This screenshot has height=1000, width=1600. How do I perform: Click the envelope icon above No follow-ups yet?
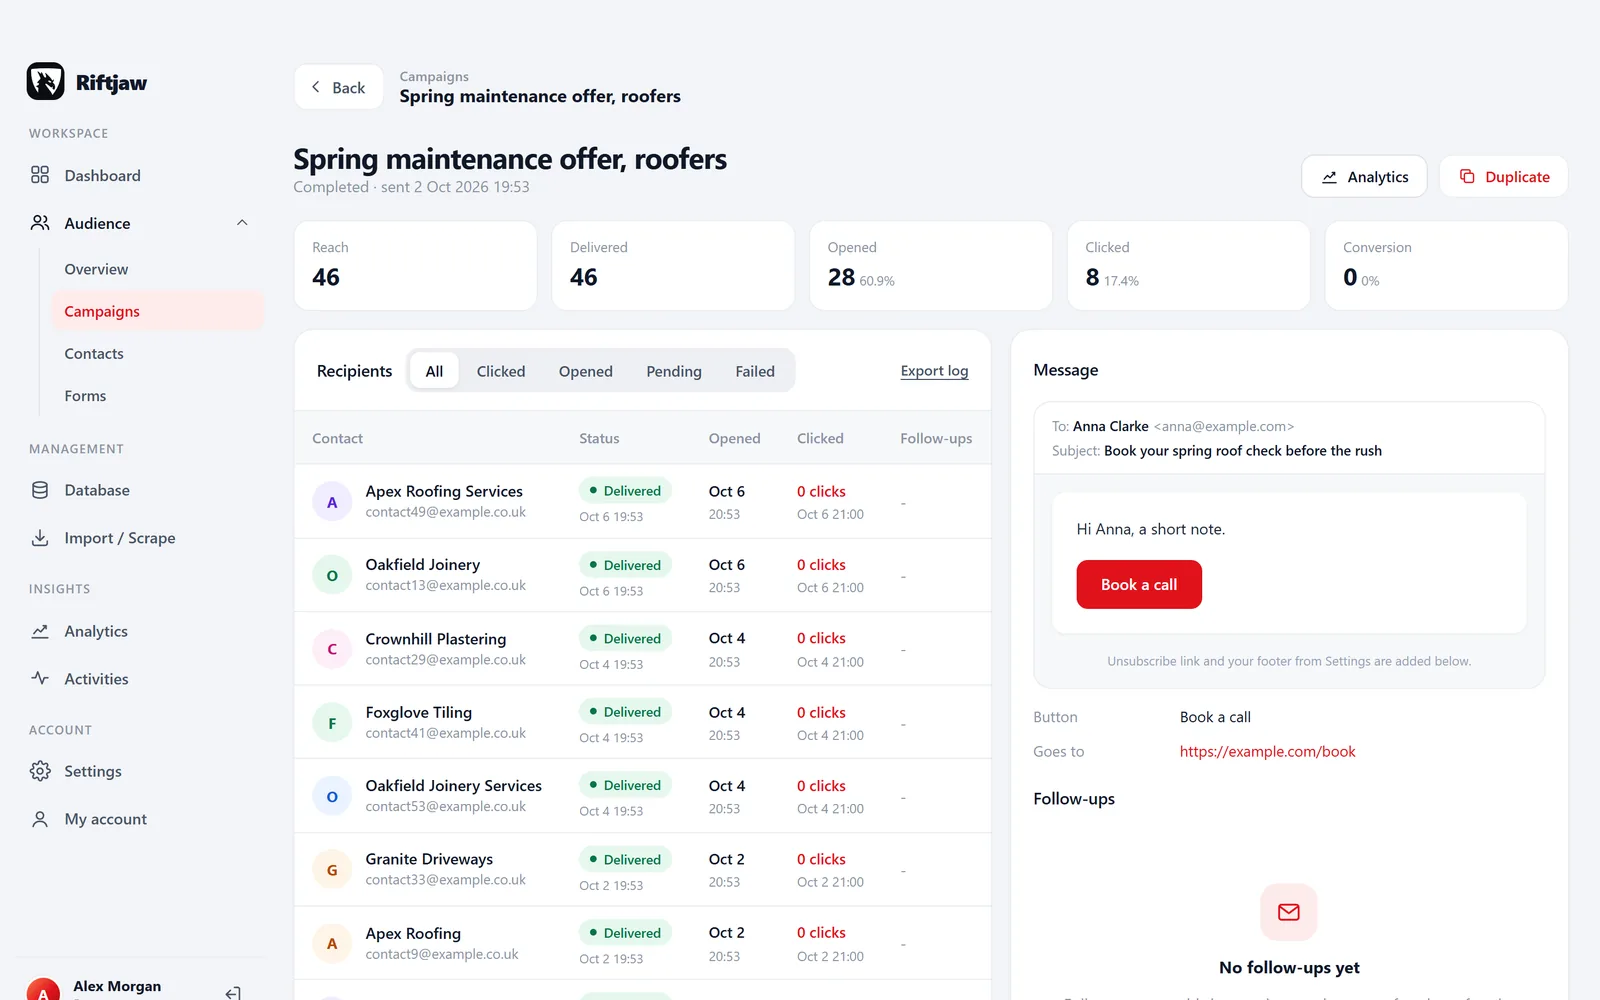[x=1289, y=912]
